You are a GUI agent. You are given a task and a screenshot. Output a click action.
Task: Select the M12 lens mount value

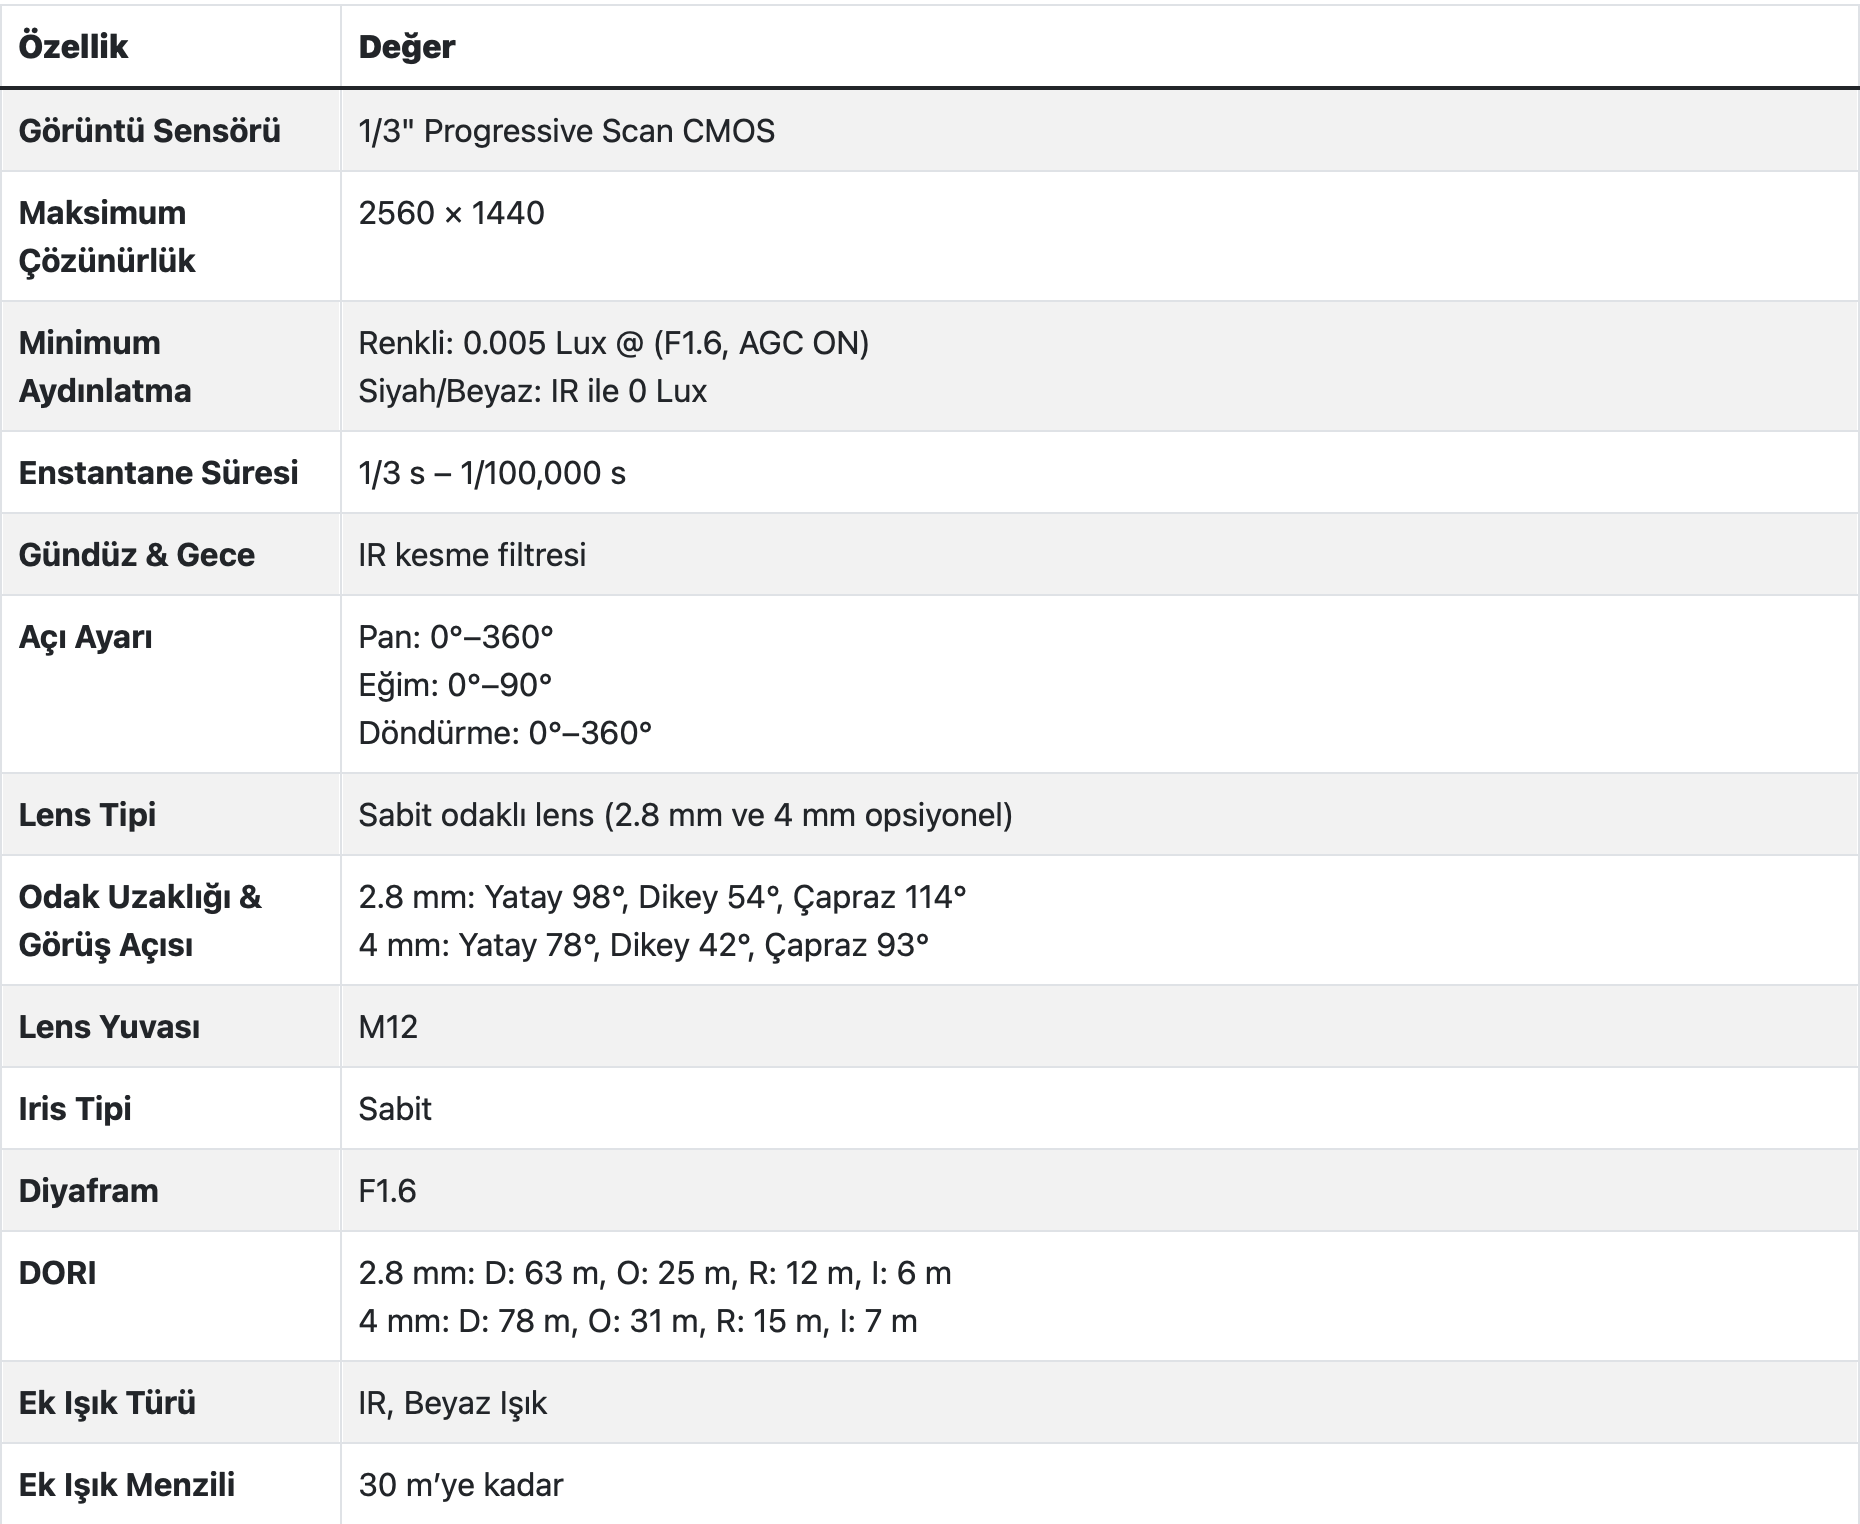pyautogui.click(x=388, y=1027)
